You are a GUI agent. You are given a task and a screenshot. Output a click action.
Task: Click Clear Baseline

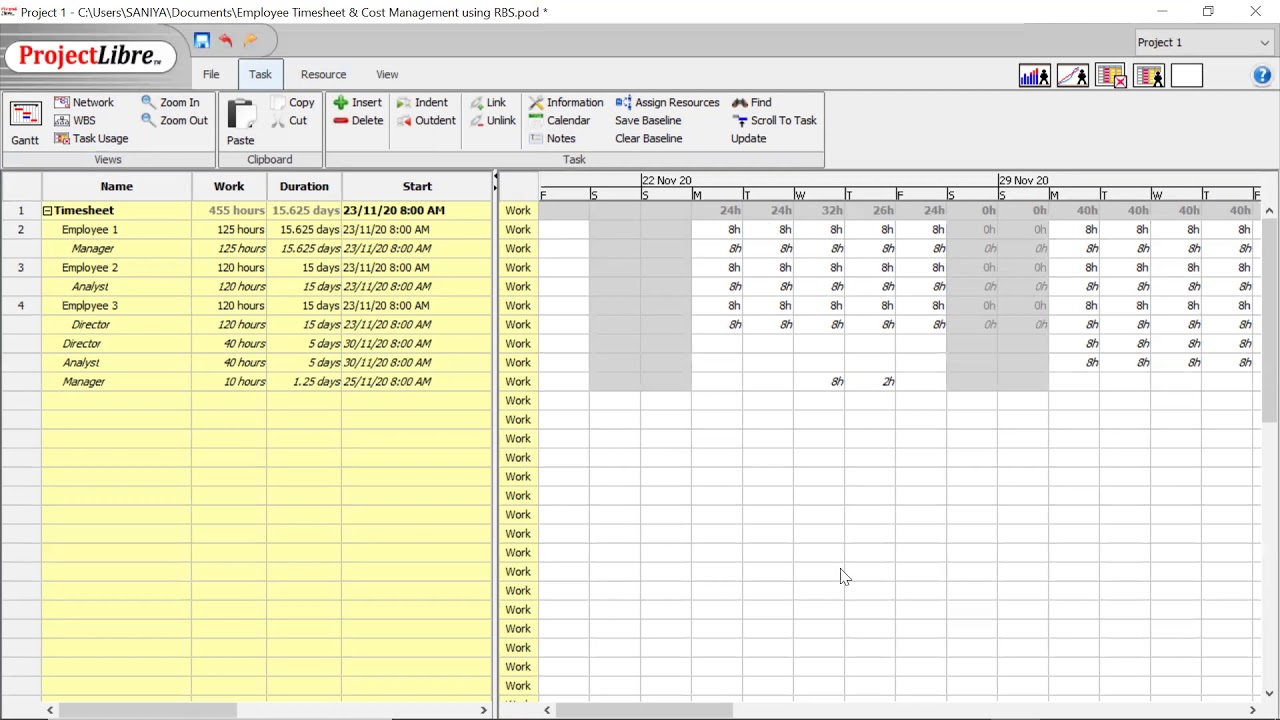click(x=648, y=138)
